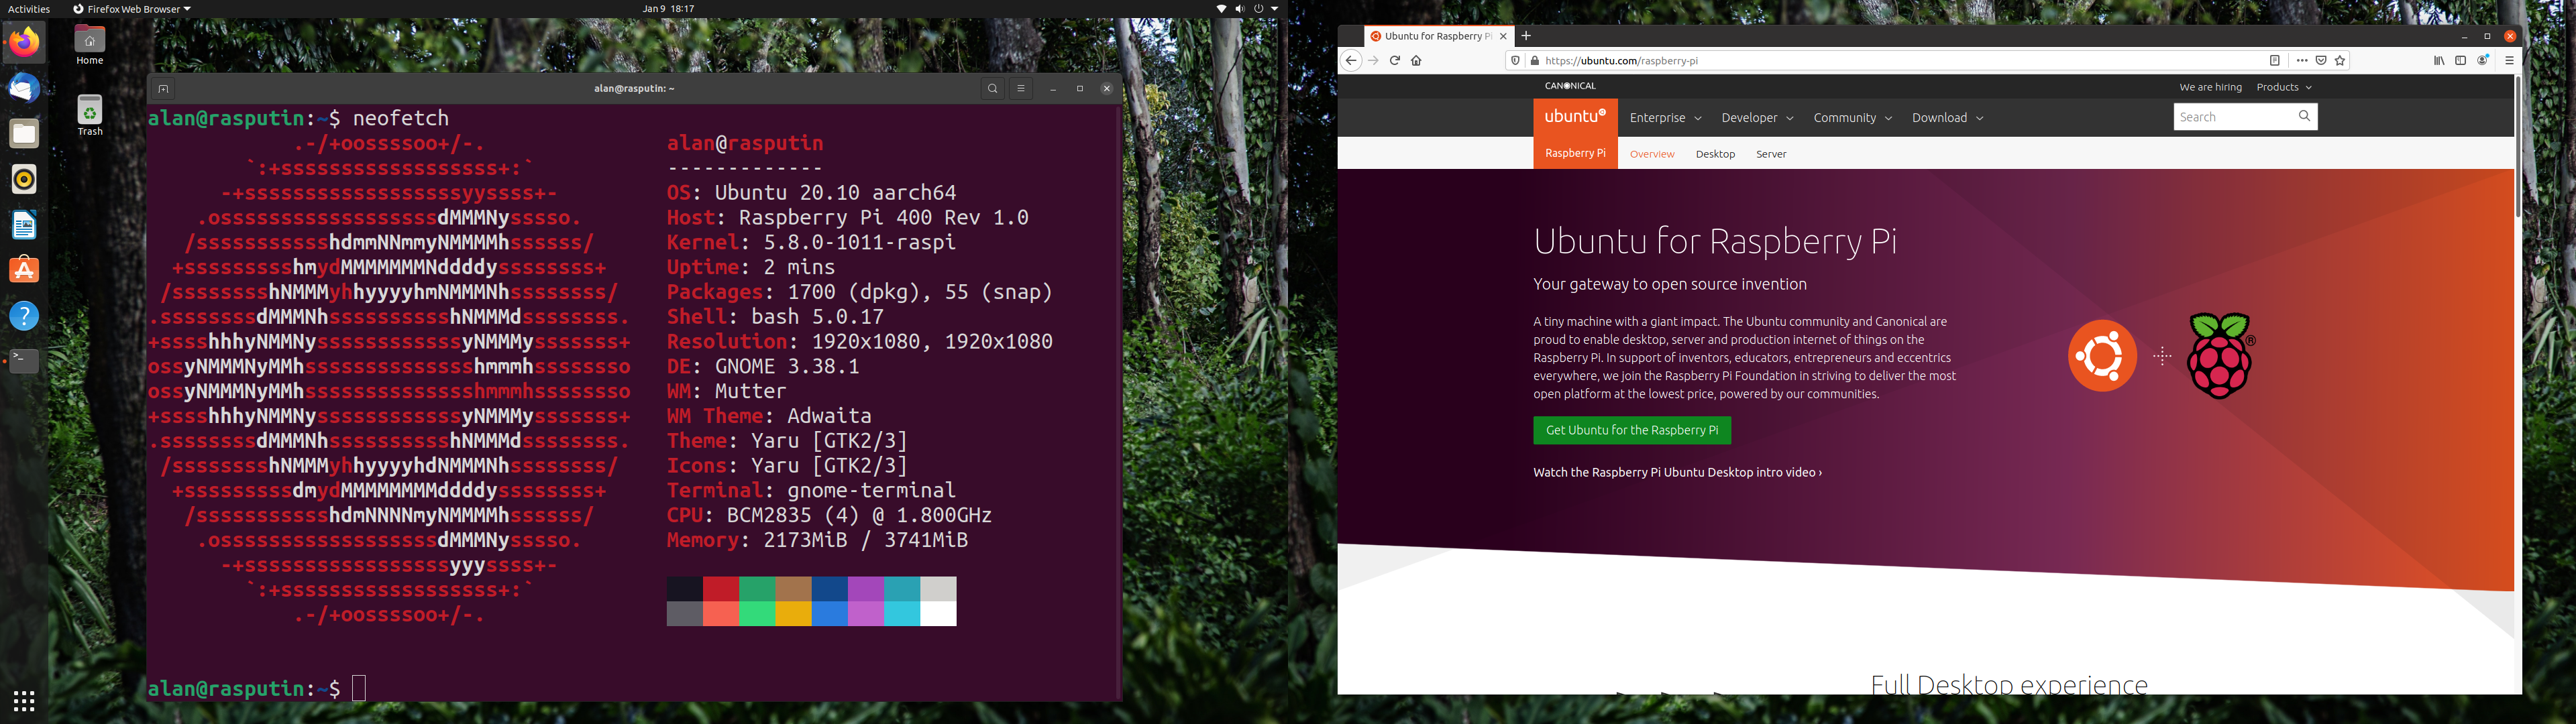The width and height of the screenshot is (2576, 724).
Task: Expand the Community menu
Action: [x=1852, y=118]
